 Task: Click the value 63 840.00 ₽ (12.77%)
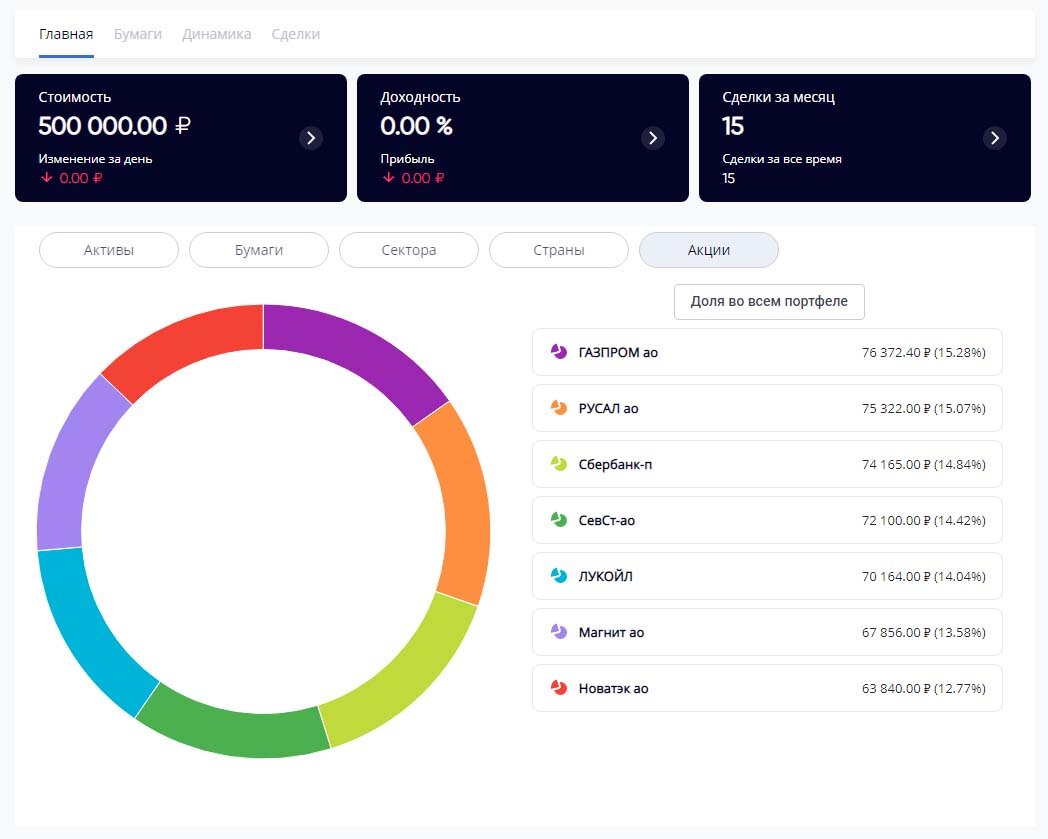[923, 689]
